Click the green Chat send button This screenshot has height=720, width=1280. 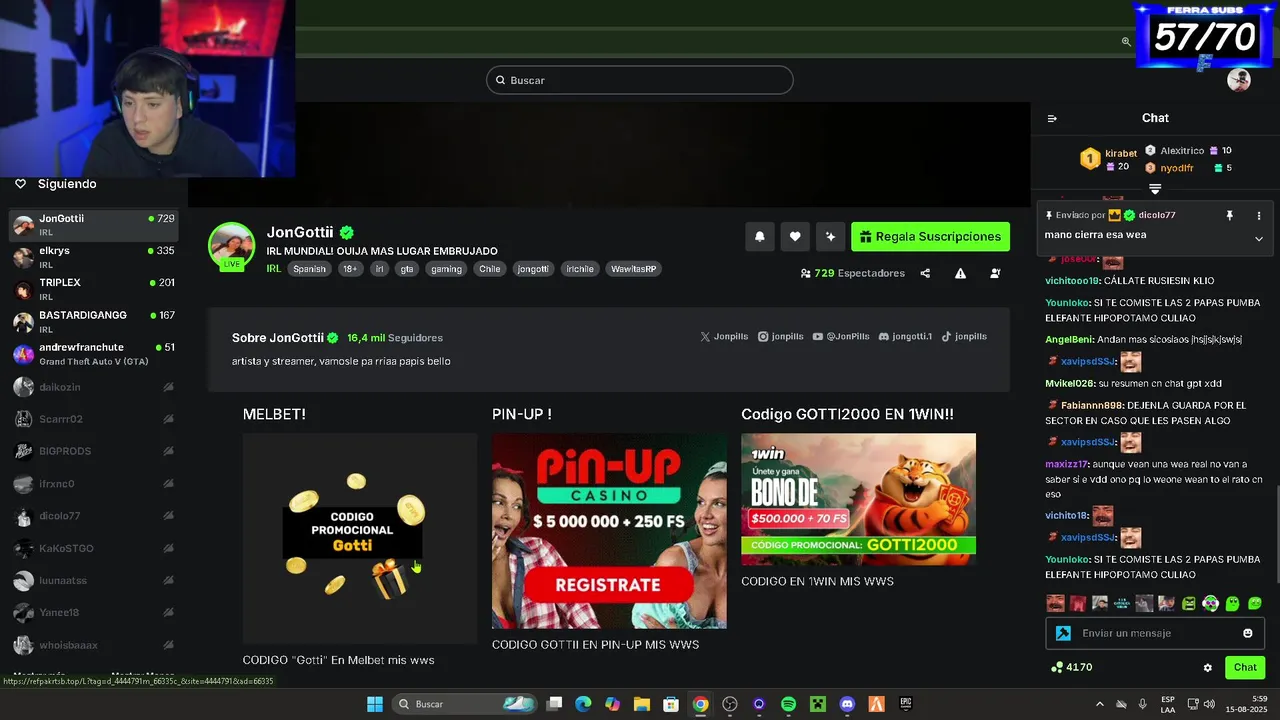(x=1245, y=667)
